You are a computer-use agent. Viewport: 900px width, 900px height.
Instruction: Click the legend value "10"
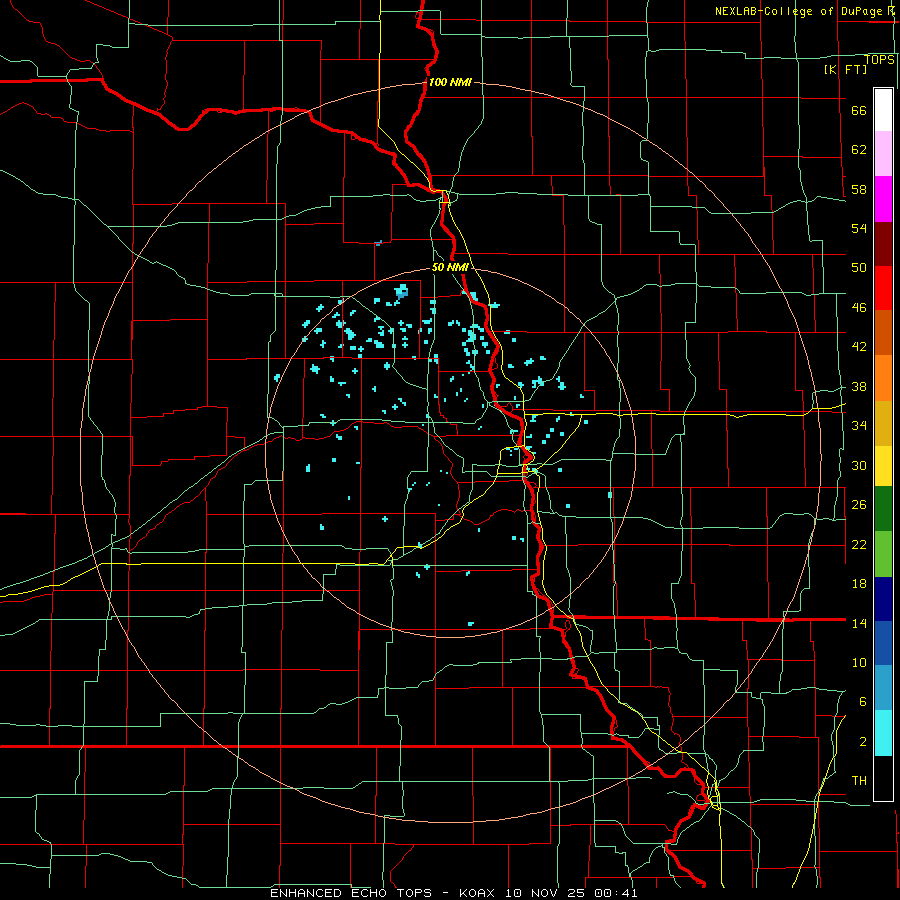tap(859, 662)
